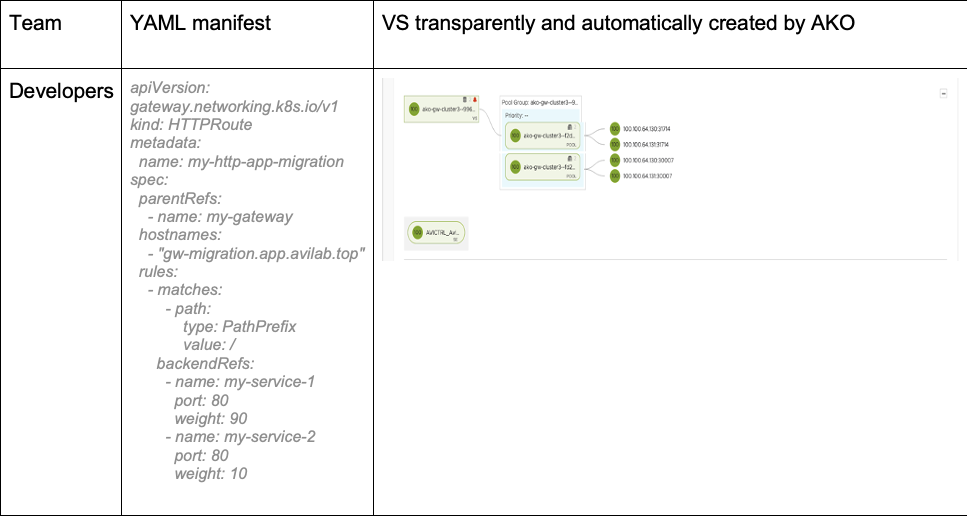Collapse the diagram using the minus button
This screenshot has height=516, width=967.
click(943, 93)
